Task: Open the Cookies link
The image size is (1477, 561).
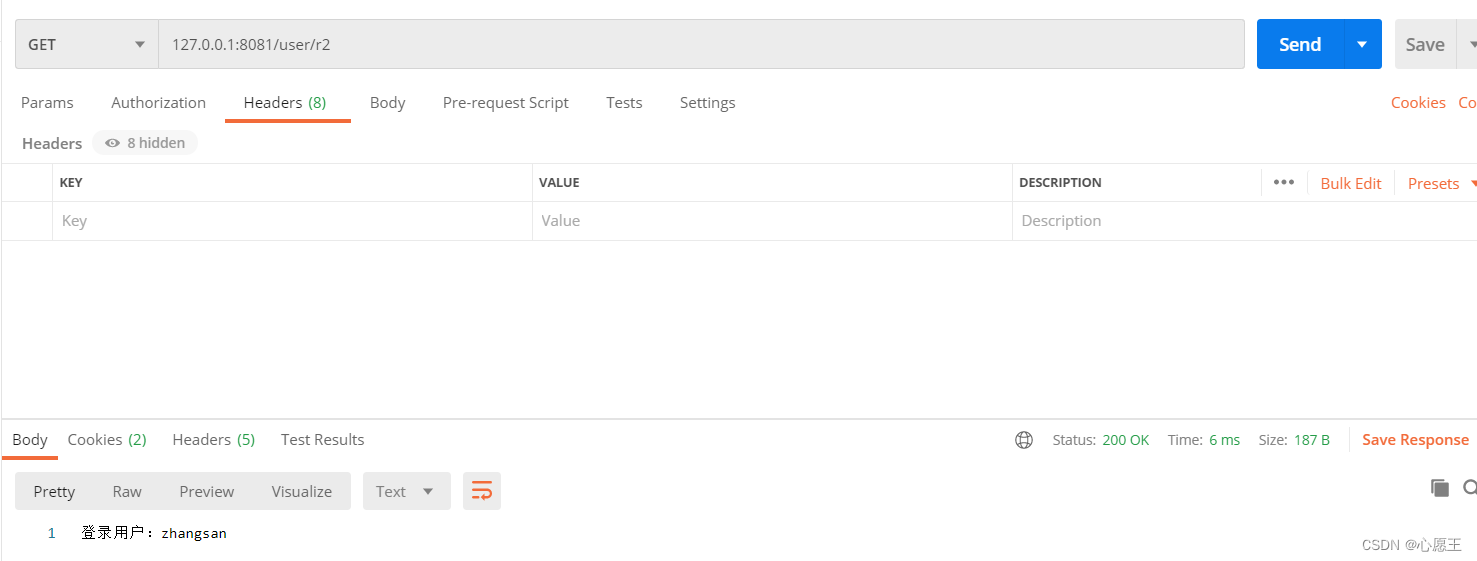Action: [x=1418, y=102]
